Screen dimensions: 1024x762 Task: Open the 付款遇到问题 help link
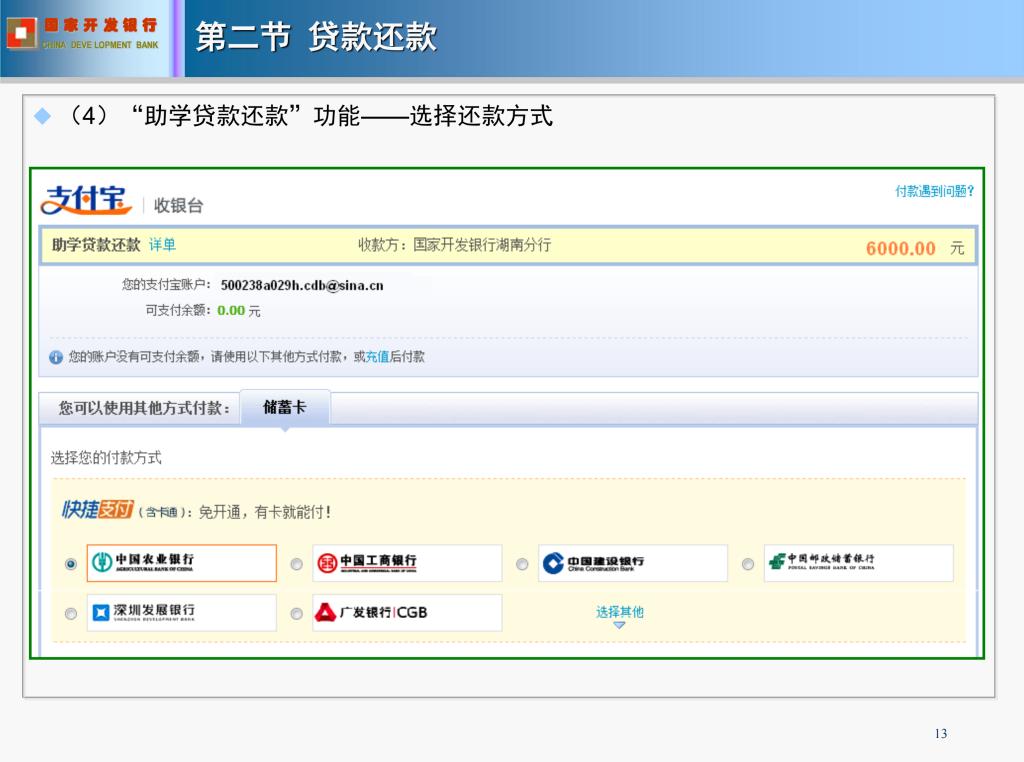pyautogui.click(x=933, y=190)
